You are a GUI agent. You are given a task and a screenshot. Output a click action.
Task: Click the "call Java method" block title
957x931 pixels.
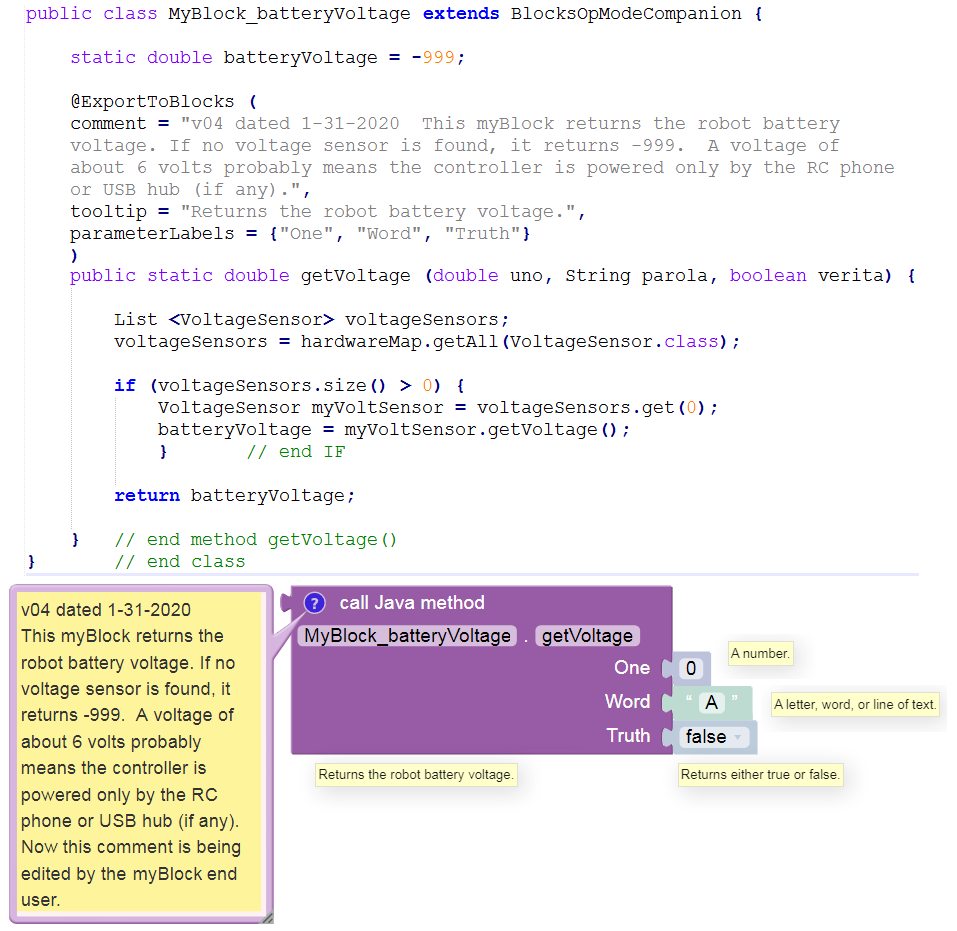click(412, 603)
